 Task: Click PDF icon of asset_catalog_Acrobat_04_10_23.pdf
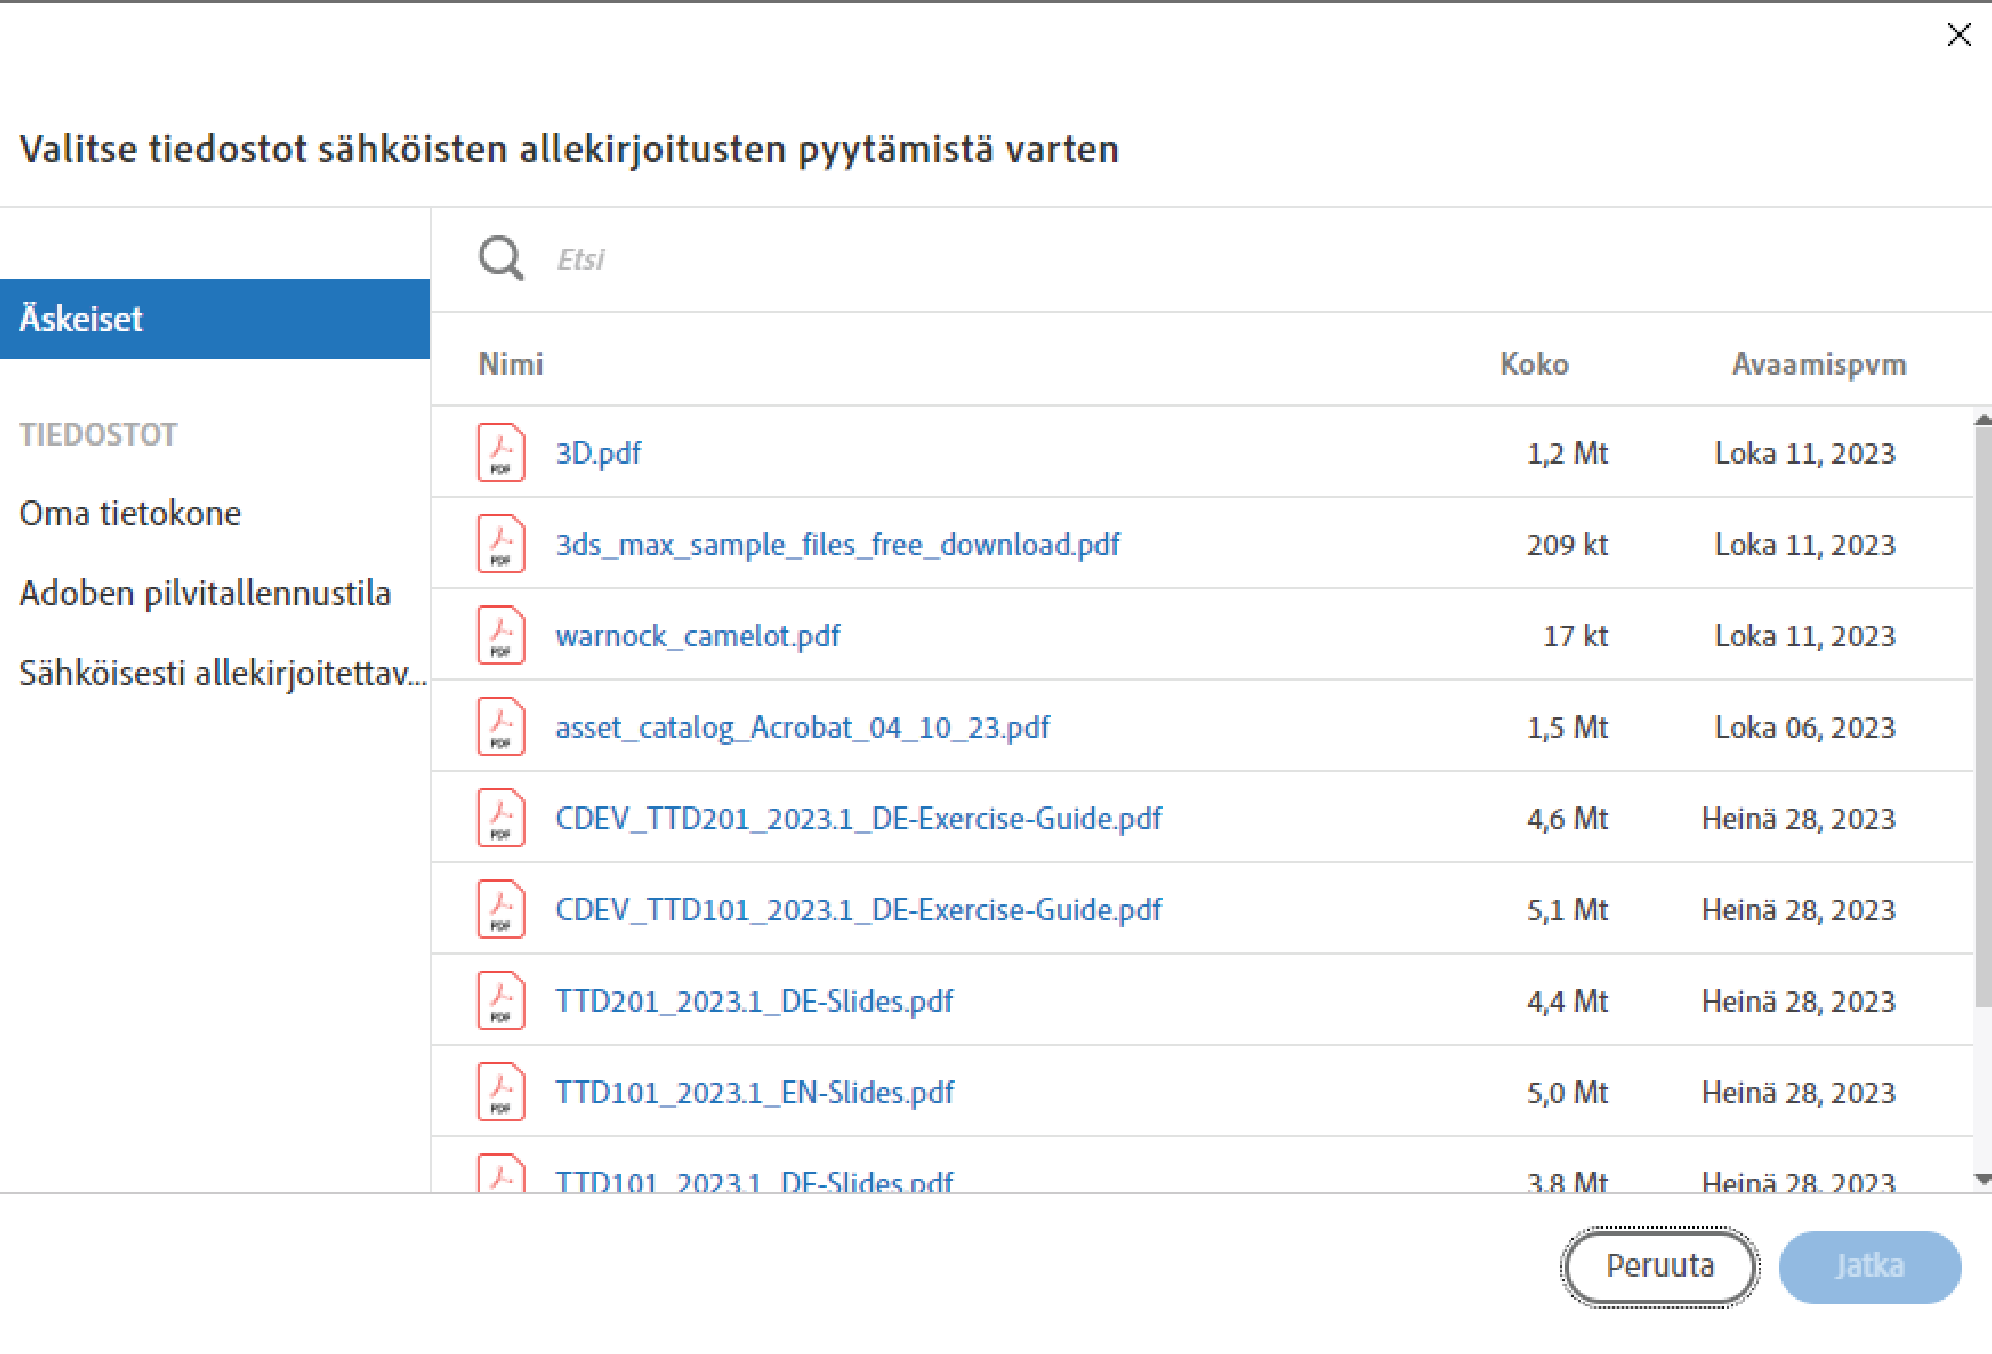point(501,727)
